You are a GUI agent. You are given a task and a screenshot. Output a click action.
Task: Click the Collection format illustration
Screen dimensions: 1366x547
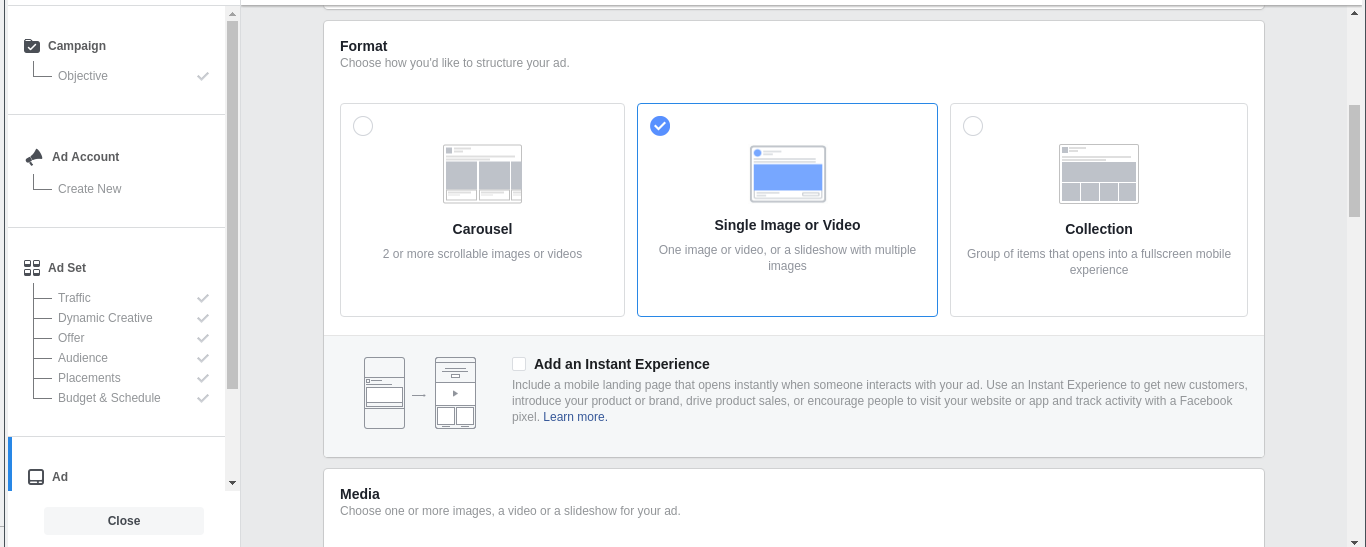click(1099, 174)
